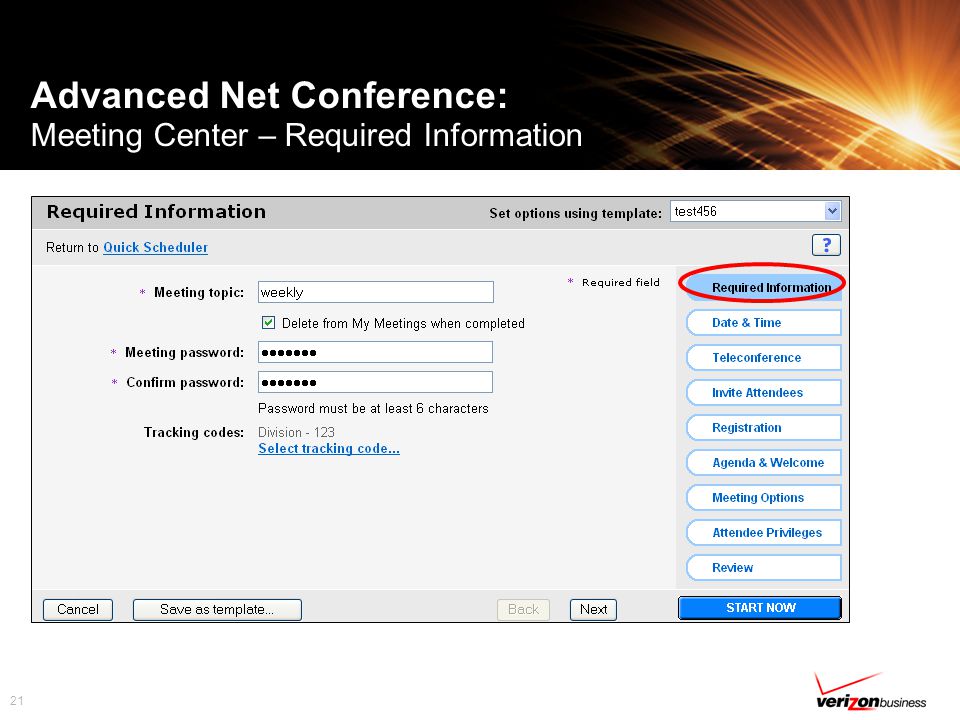Focus the Meeting password field
This screenshot has height=720, width=960.
[x=375, y=352]
